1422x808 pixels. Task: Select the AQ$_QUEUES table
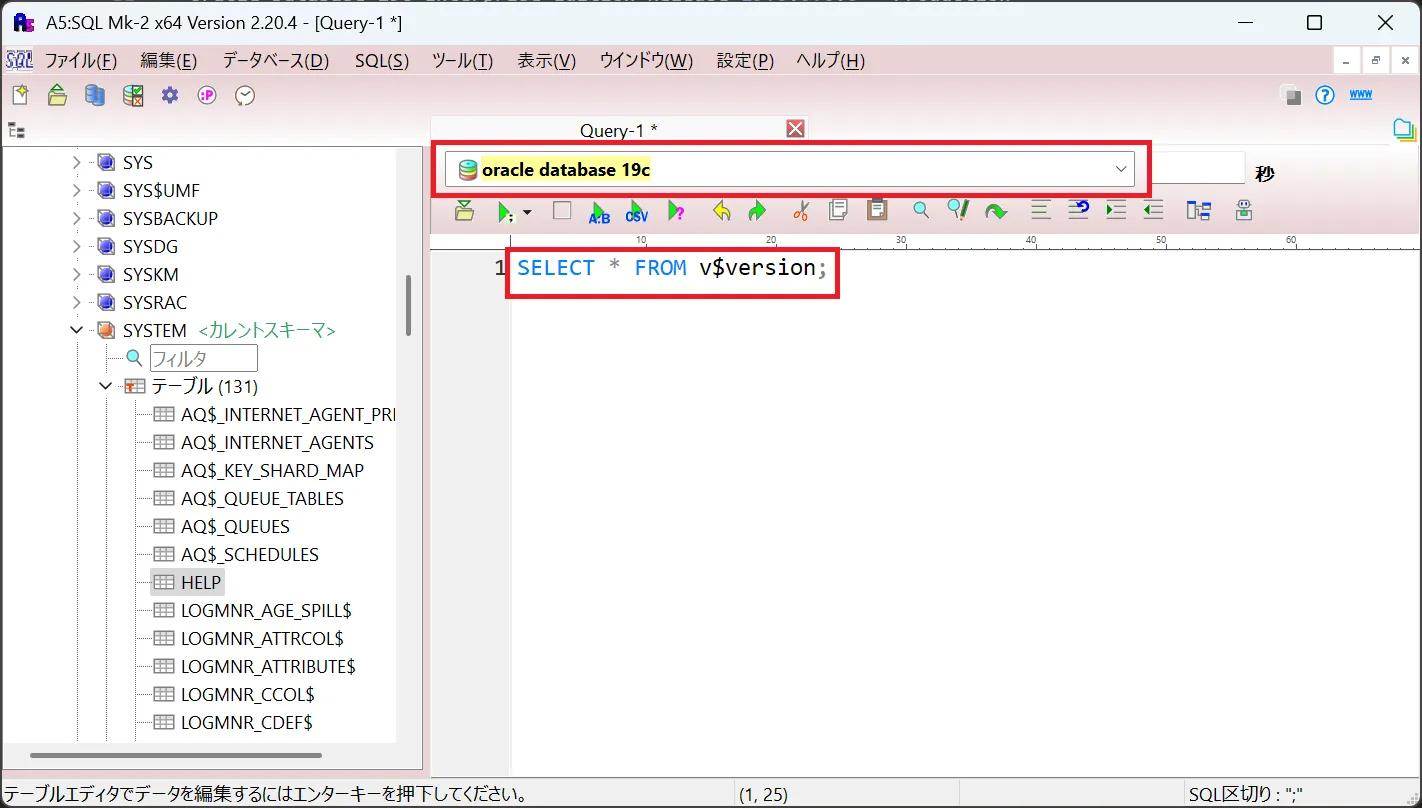coord(235,526)
